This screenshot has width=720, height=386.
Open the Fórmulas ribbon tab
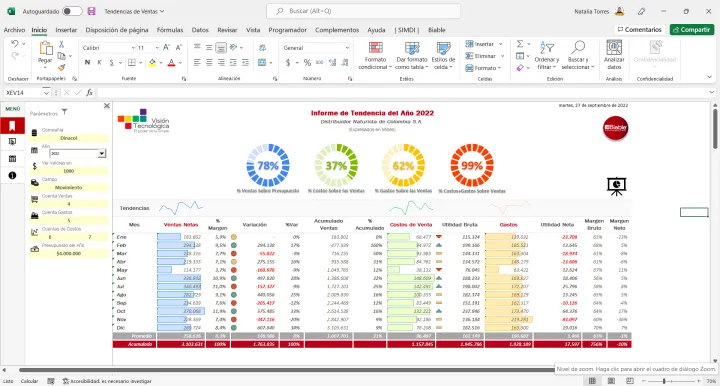pyautogui.click(x=170, y=30)
